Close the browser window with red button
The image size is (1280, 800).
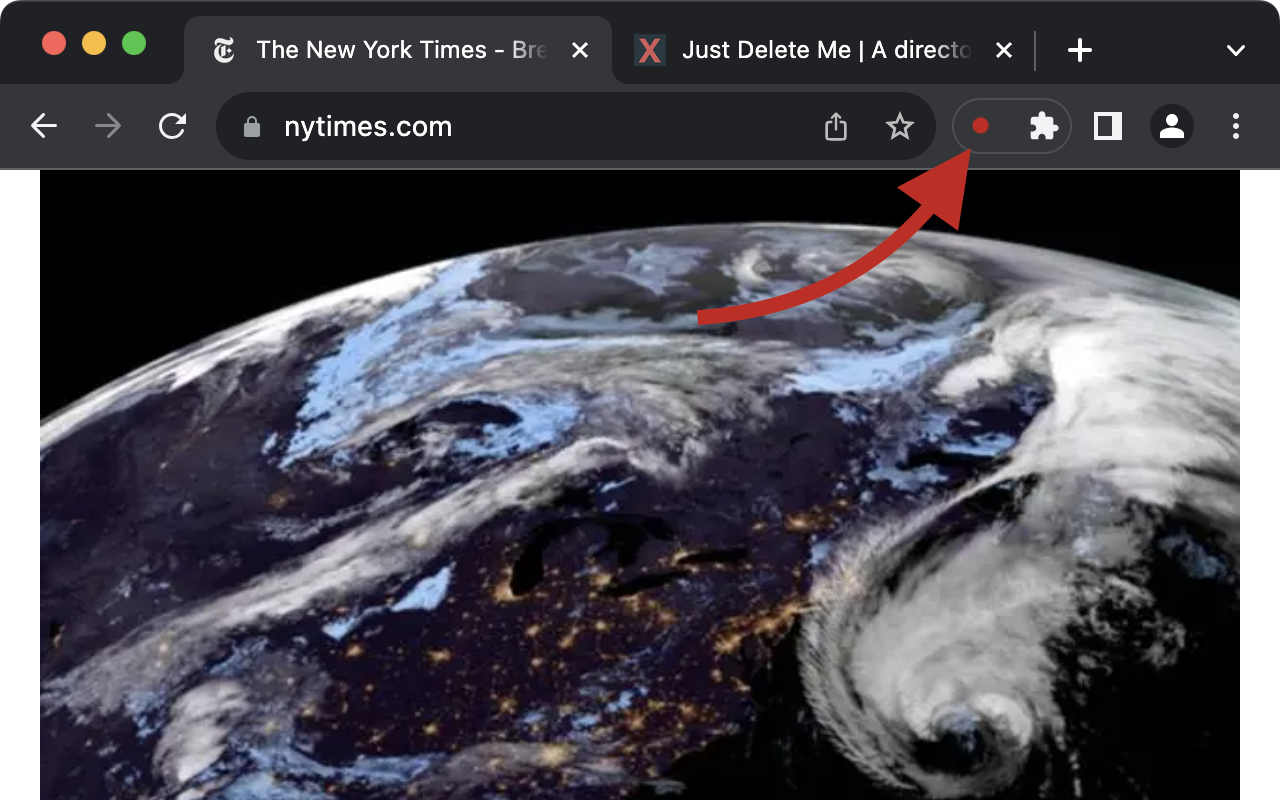tap(54, 44)
